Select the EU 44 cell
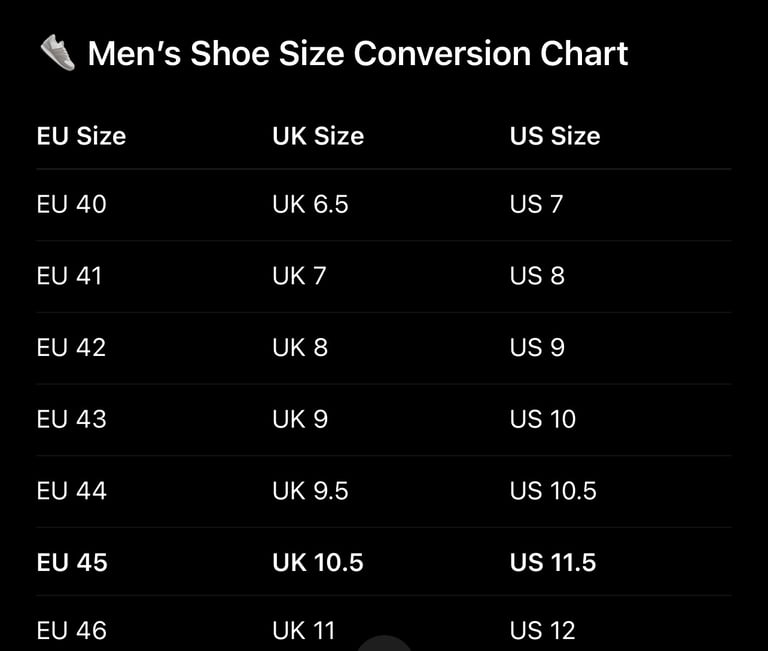The width and height of the screenshot is (768, 651). click(72, 491)
